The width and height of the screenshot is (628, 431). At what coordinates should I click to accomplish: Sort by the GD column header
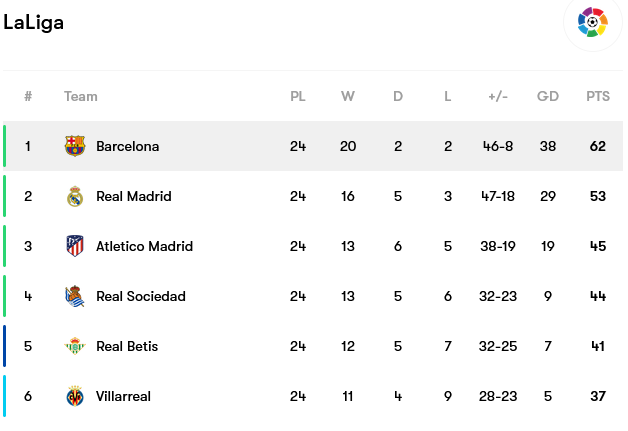pos(548,96)
